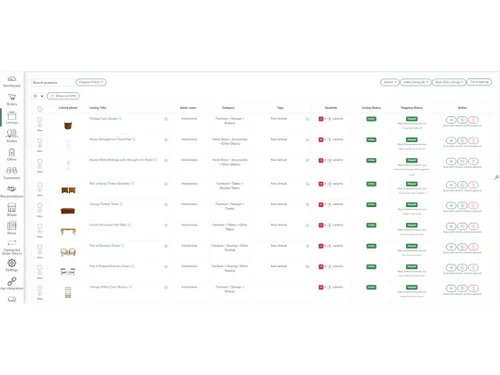Select checkbox for Vintage White Cane Shelves row
Screen dimensions: 500x375
(x=40, y=288)
